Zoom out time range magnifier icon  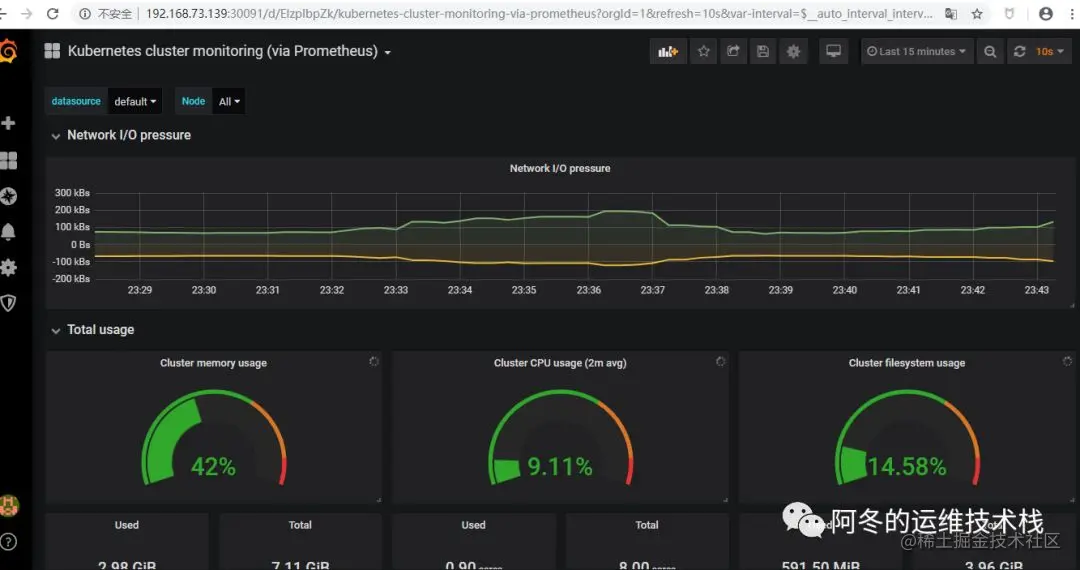tap(990, 52)
